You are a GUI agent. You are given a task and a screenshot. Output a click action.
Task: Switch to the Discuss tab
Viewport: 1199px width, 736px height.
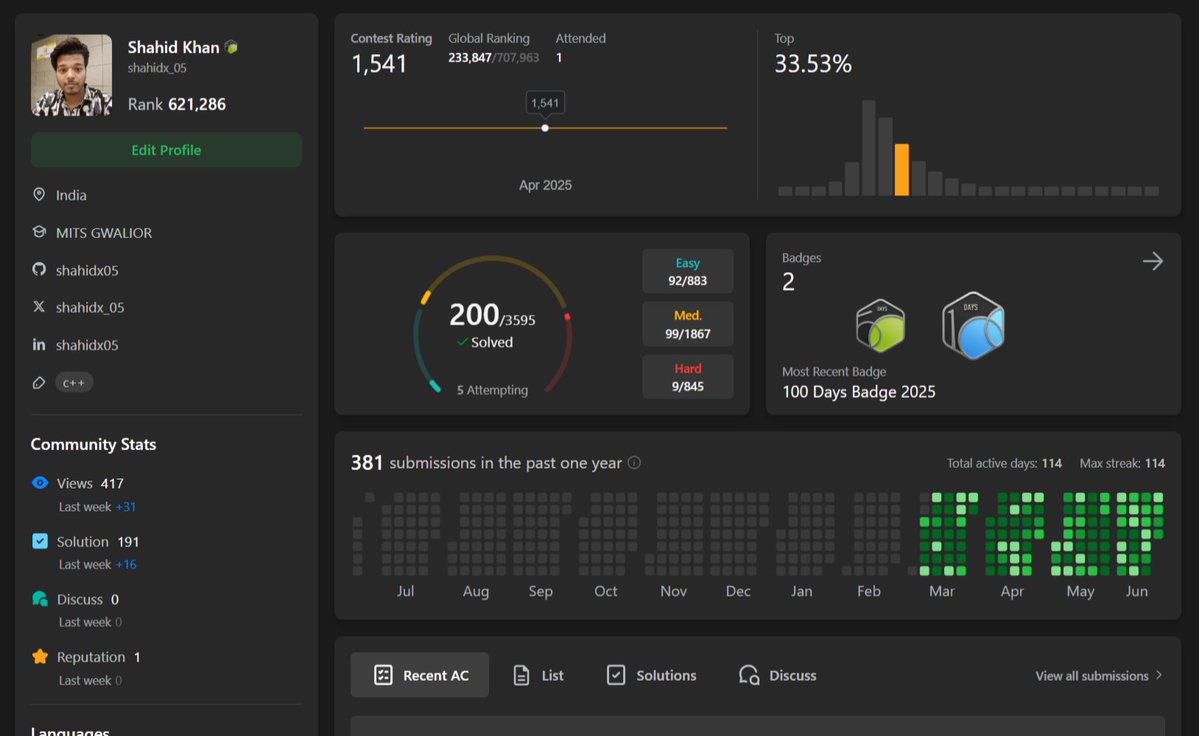tap(778, 675)
